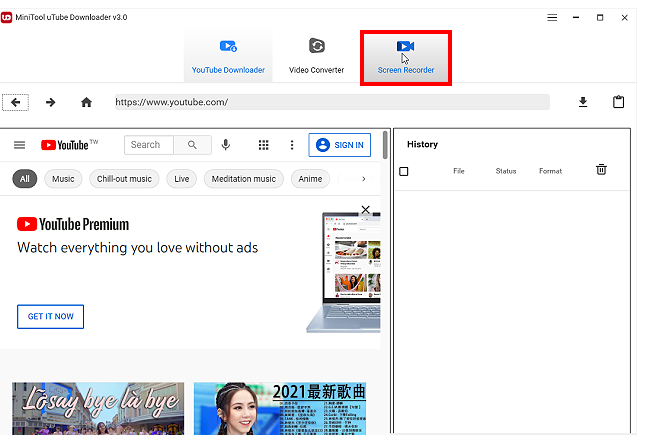Viewport: 652px width, 436px height.
Task: Click the File column header
Action: point(459,171)
